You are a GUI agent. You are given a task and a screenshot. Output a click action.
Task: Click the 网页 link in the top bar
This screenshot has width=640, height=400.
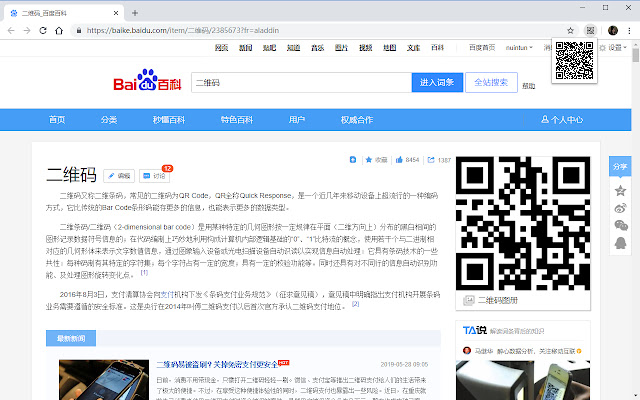tap(221, 48)
